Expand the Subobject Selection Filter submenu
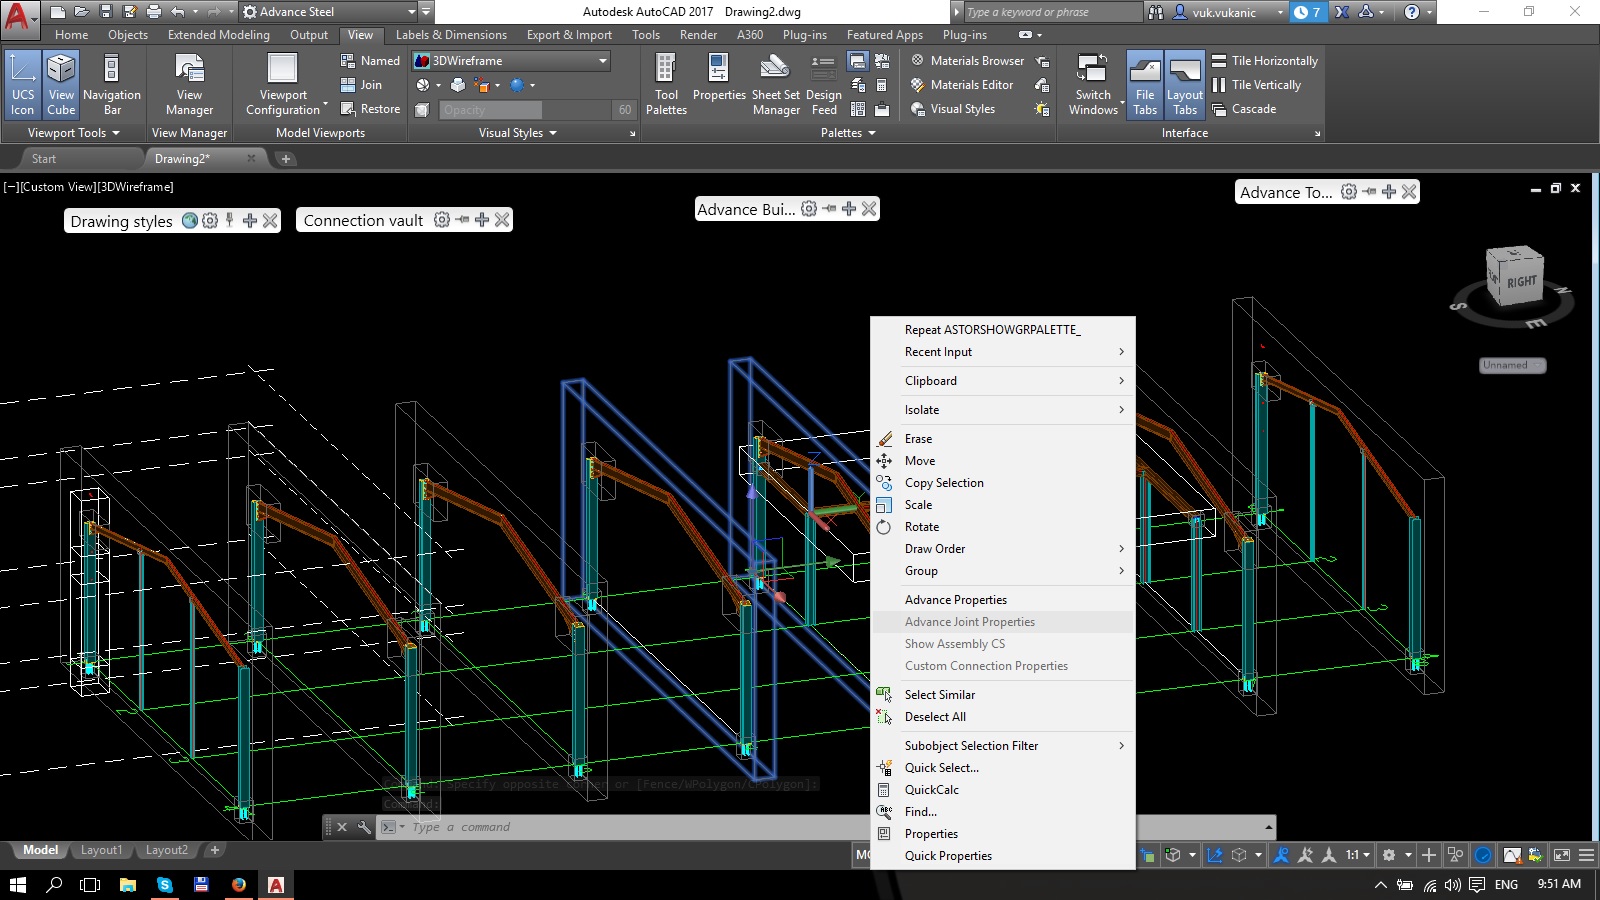This screenshot has height=900, width=1600. [971, 745]
